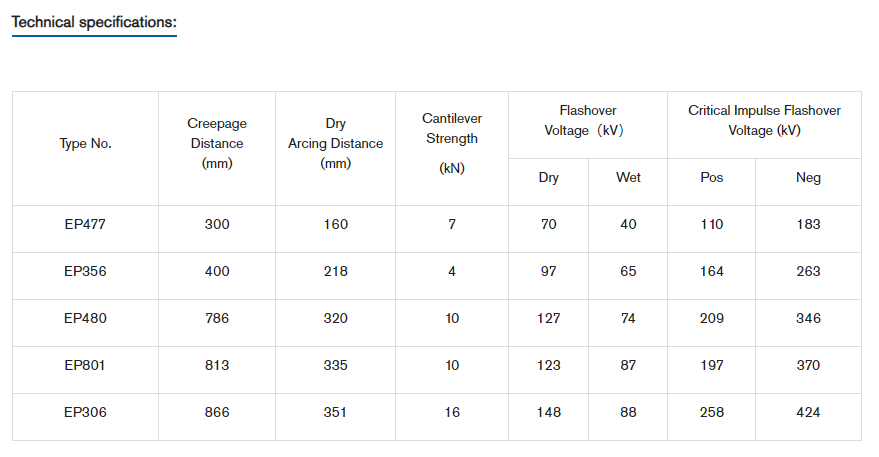This screenshot has width=879, height=457.
Task: Select the Wet sub-column header
Action: [628, 178]
